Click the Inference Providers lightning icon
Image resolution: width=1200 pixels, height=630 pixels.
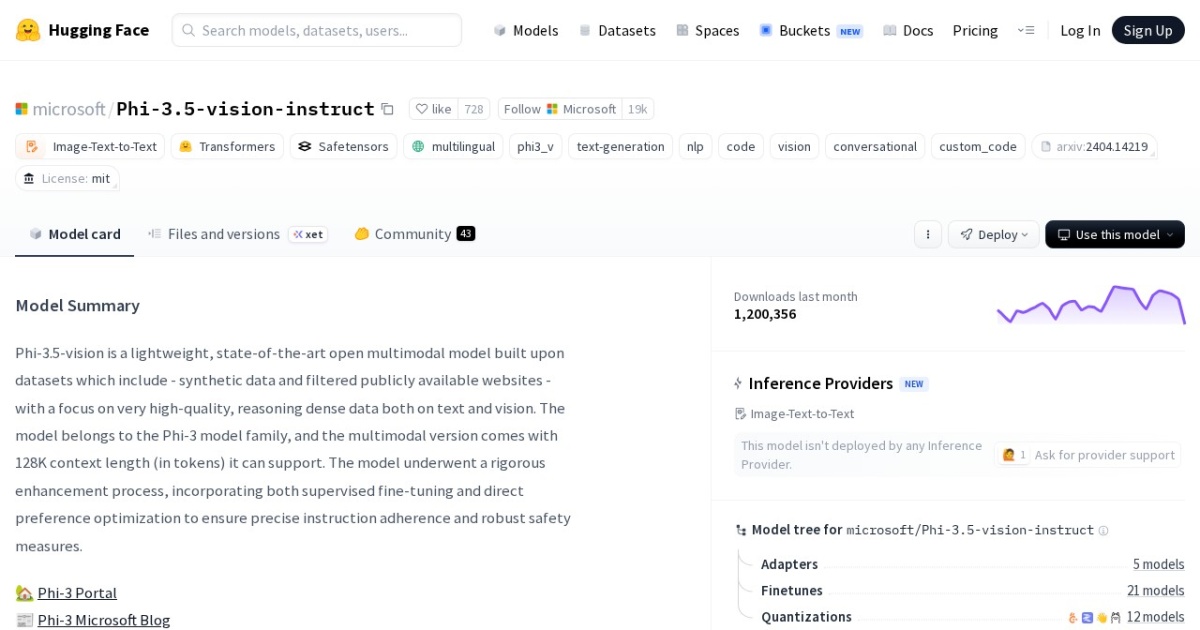pyautogui.click(x=737, y=383)
